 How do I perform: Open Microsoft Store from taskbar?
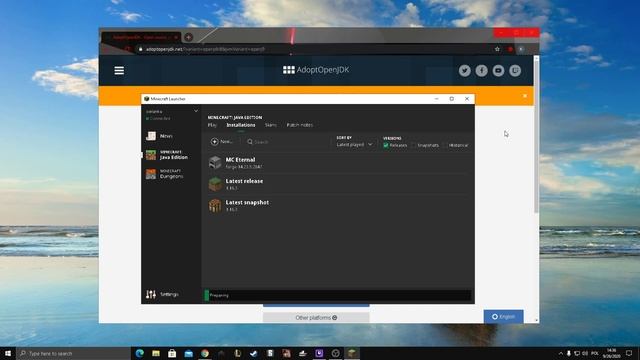[x=172, y=353]
